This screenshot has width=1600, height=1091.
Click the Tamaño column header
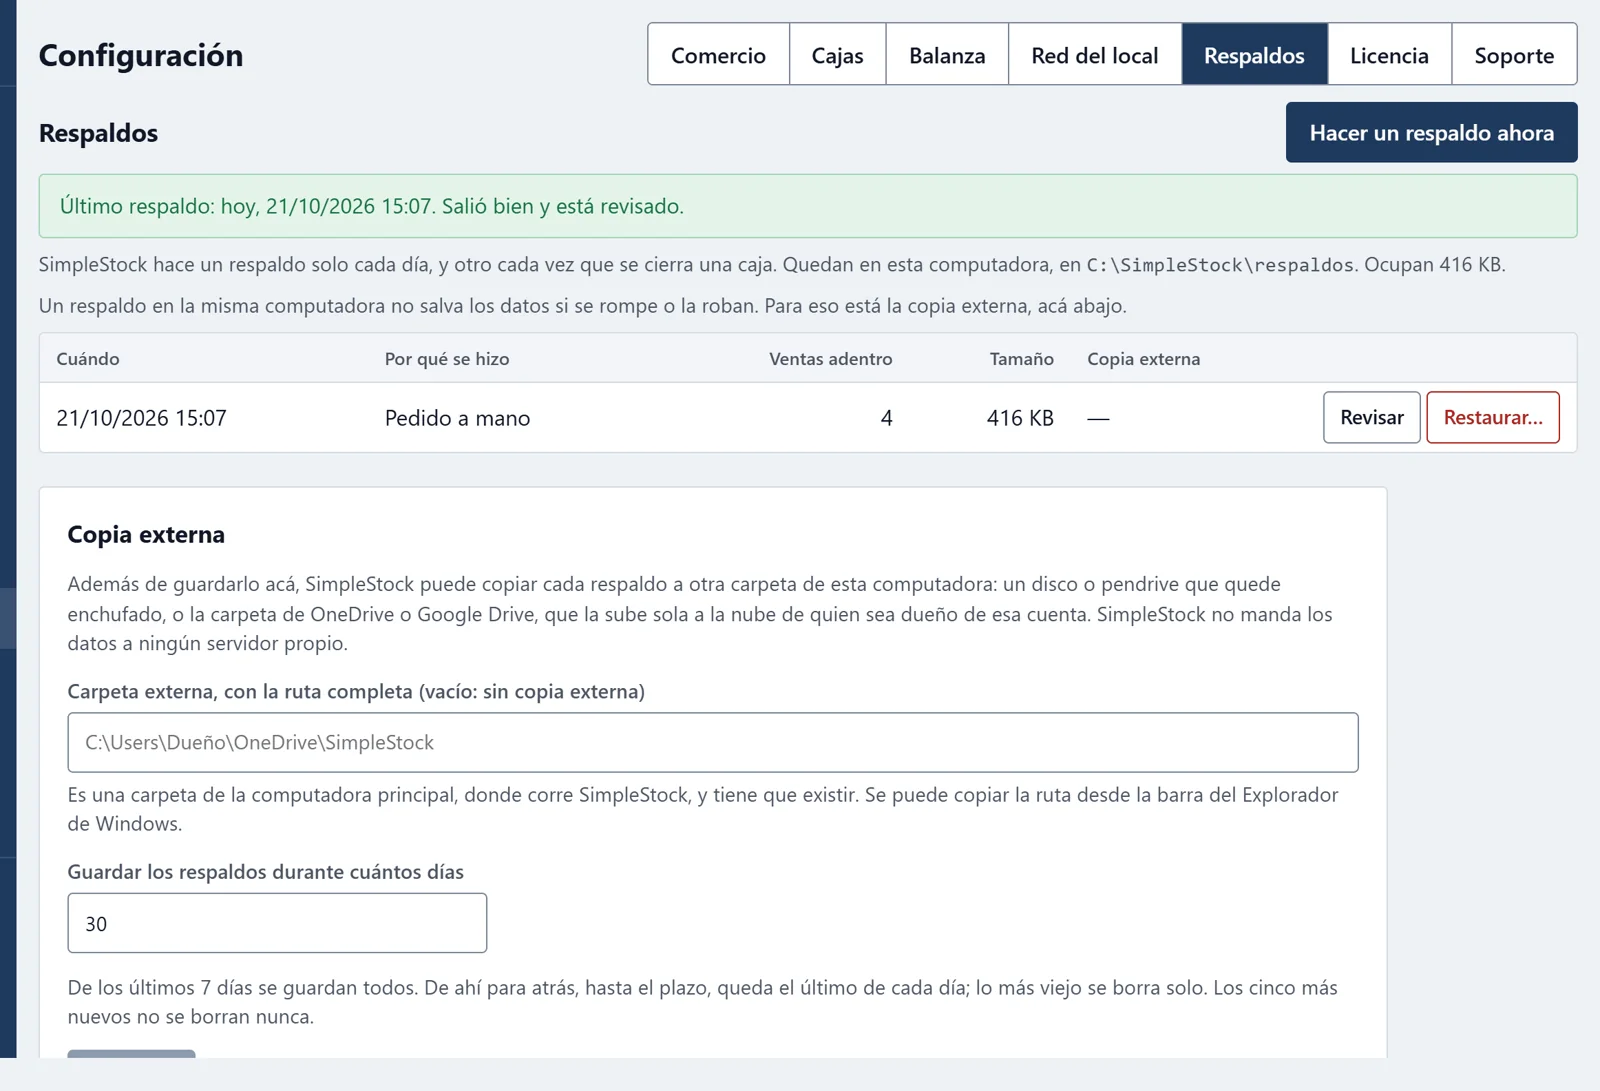tap(1021, 359)
